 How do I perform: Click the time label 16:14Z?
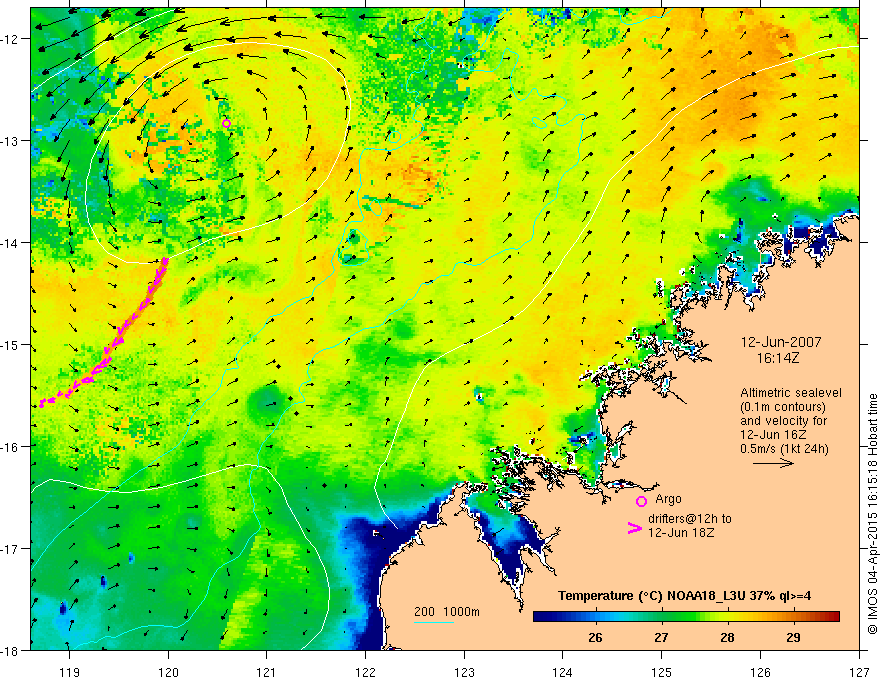[778, 357]
